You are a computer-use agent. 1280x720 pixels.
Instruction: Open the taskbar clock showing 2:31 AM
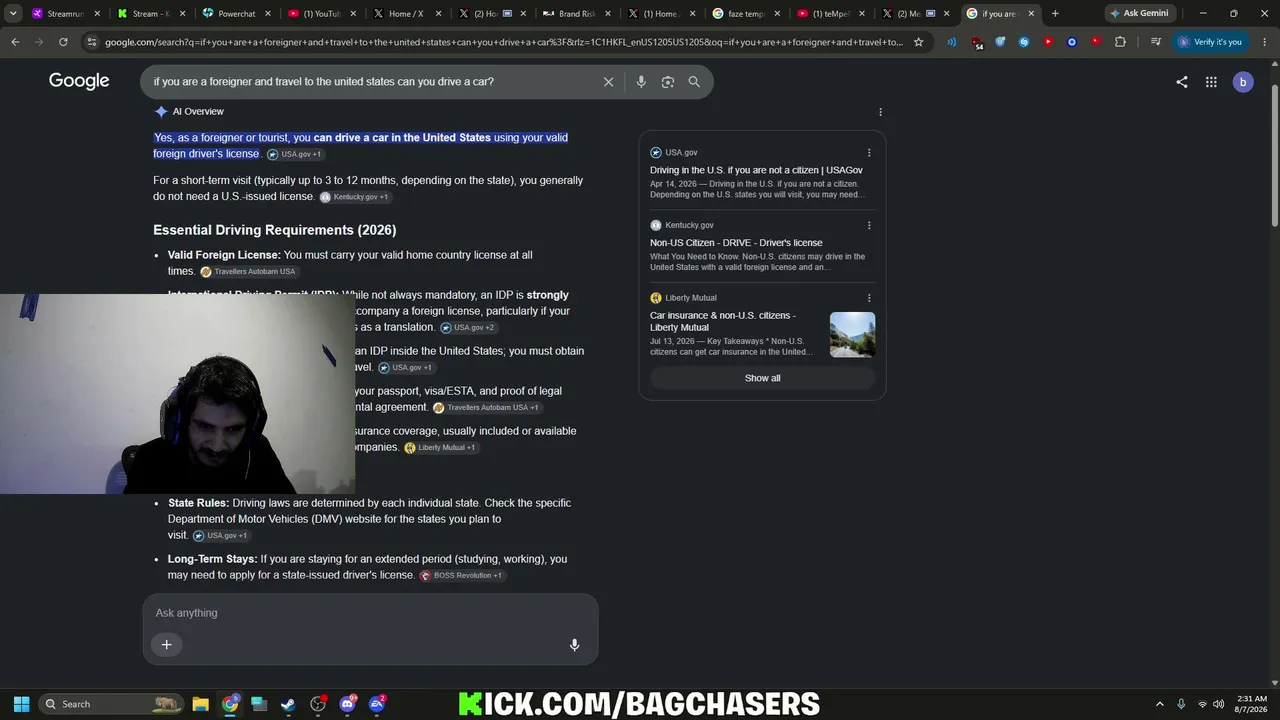pyautogui.click(x=1252, y=704)
